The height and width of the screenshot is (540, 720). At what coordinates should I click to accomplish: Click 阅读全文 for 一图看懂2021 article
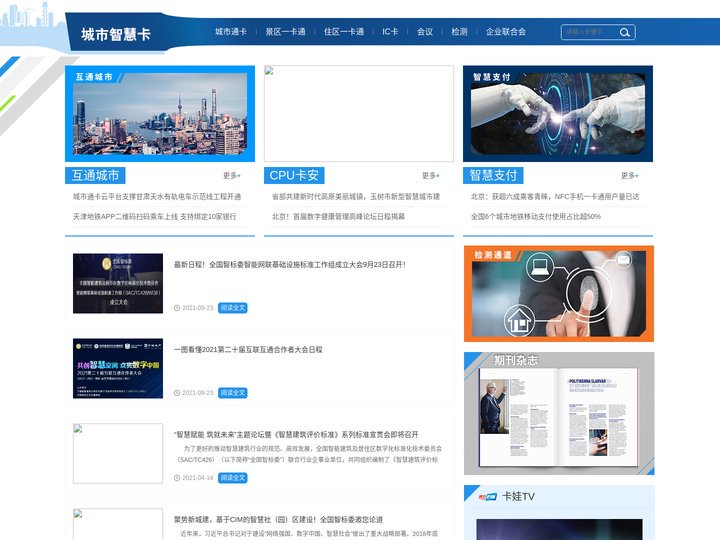pyautogui.click(x=233, y=393)
